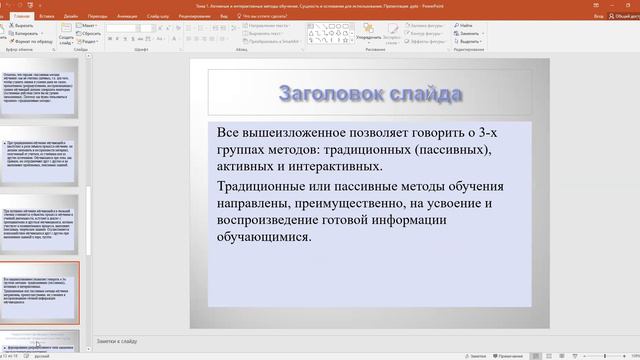Click Convert to SmartArt button
Image resolution: width=640 pixels, height=360 pixels.
tap(271, 41)
